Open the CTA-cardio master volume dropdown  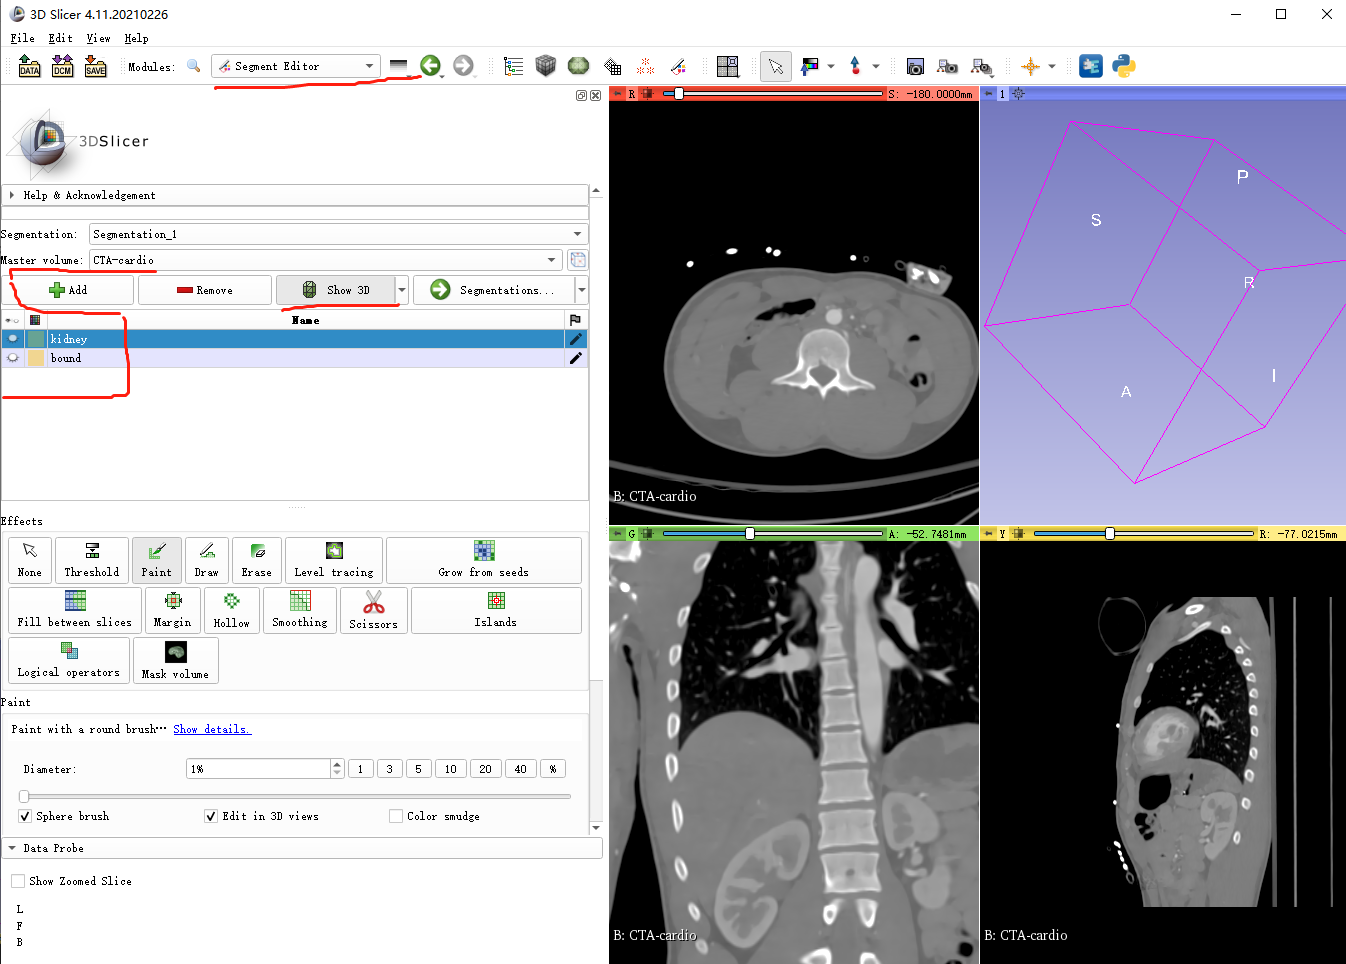[326, 260]
